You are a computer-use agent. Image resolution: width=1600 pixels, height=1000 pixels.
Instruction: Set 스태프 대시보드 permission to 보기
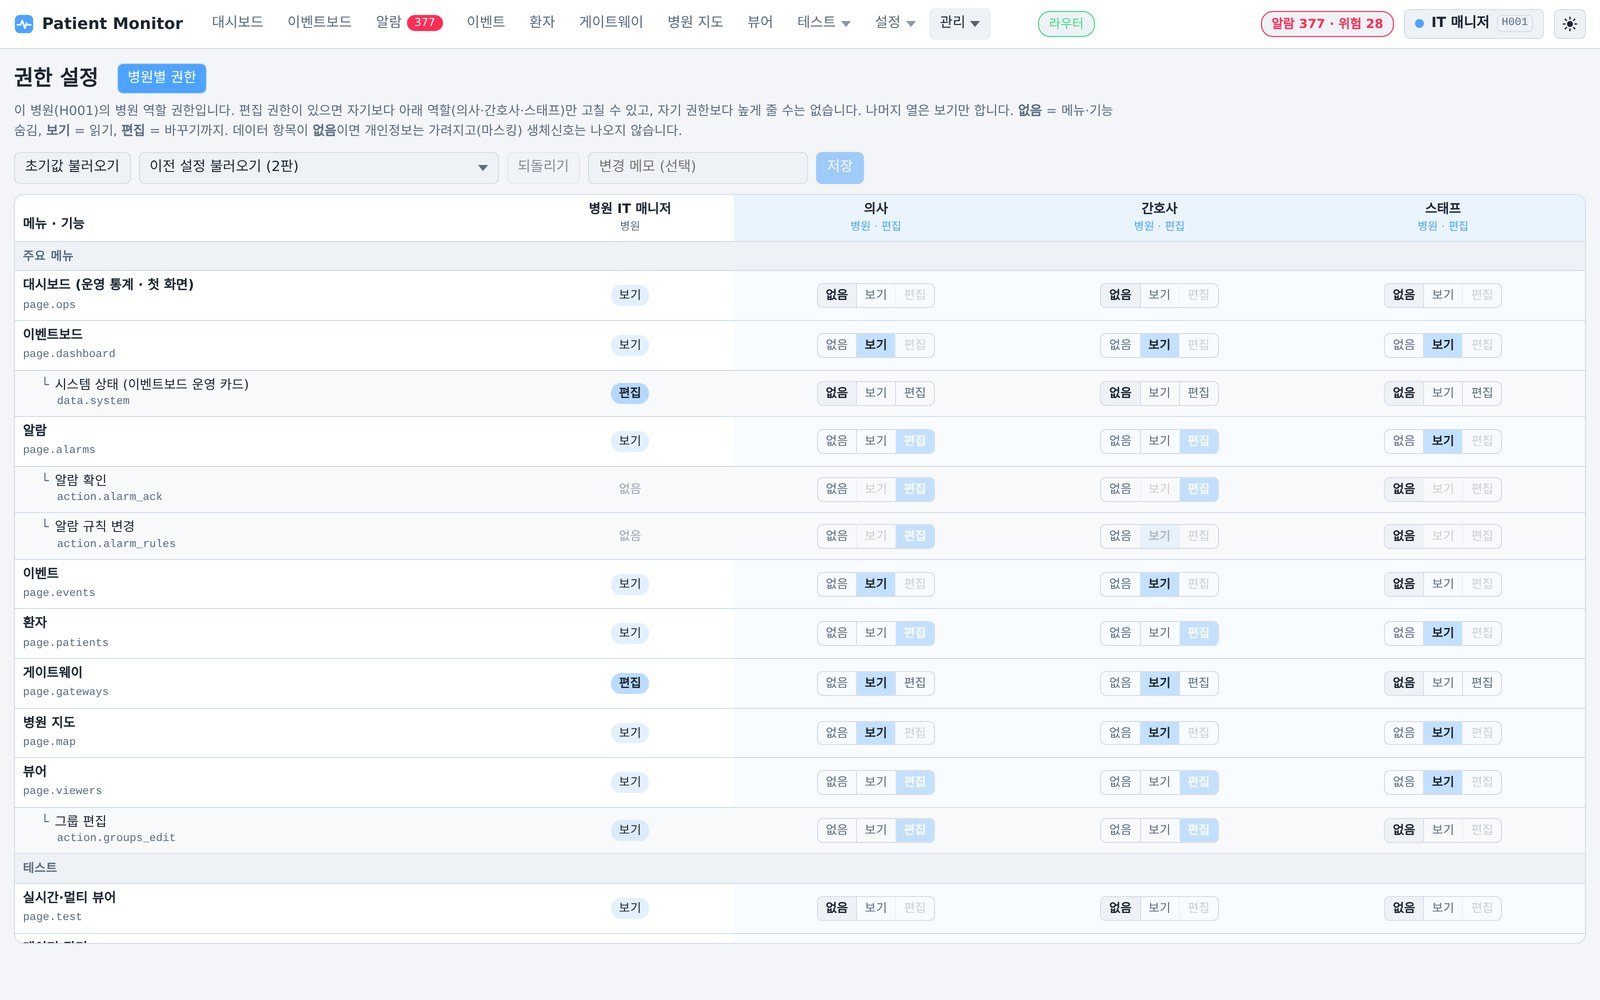pyautogui.click(x=1443, y=295)
